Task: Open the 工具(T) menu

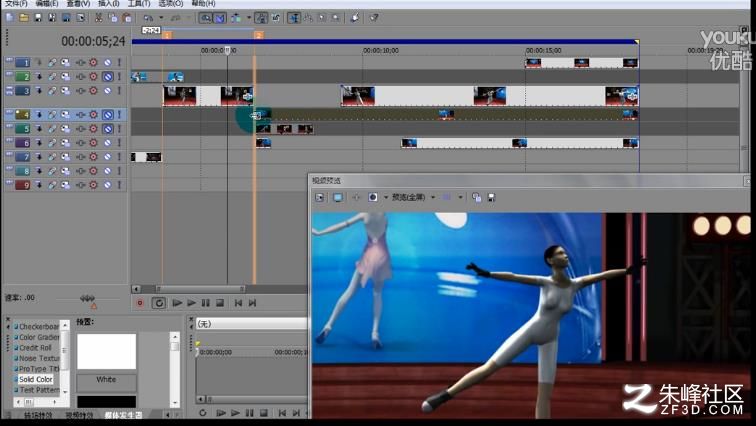Action: (139, 3)
